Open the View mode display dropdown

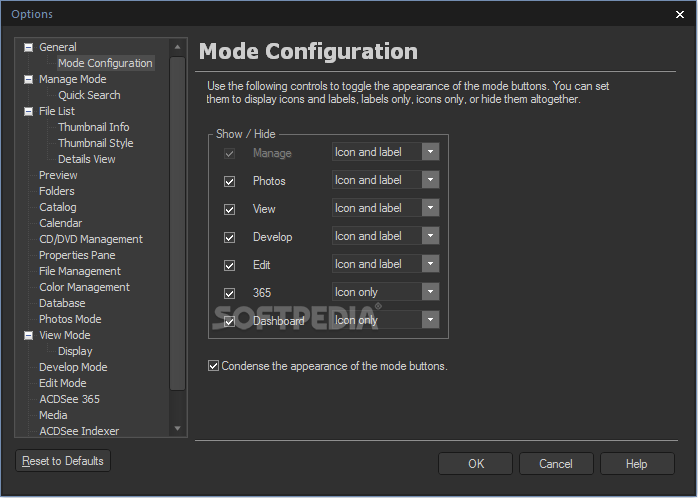(430, 208)
